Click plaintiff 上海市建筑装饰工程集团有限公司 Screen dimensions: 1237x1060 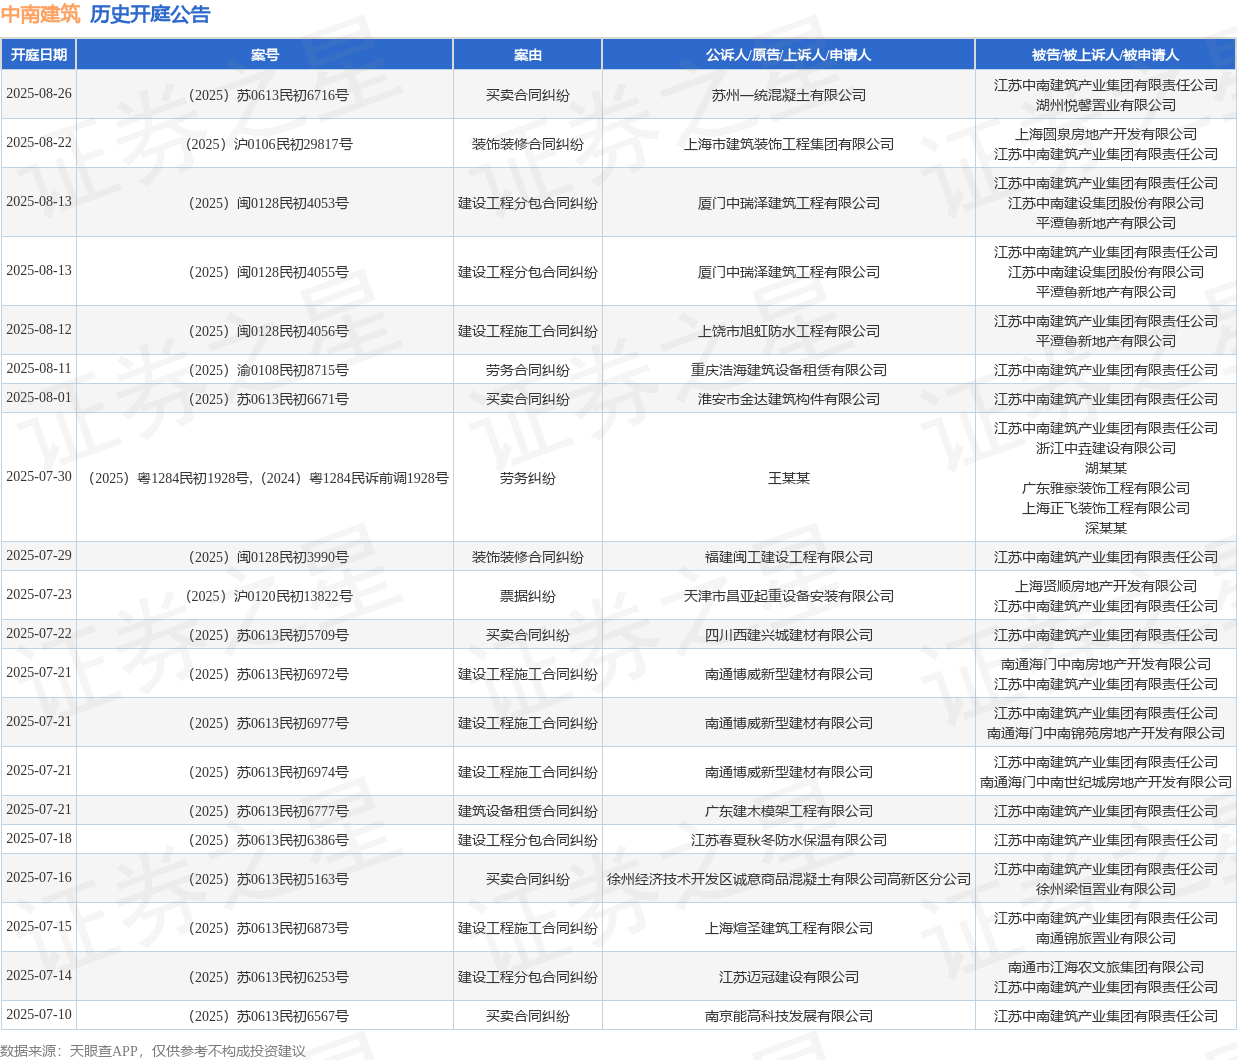click(789, 144)
